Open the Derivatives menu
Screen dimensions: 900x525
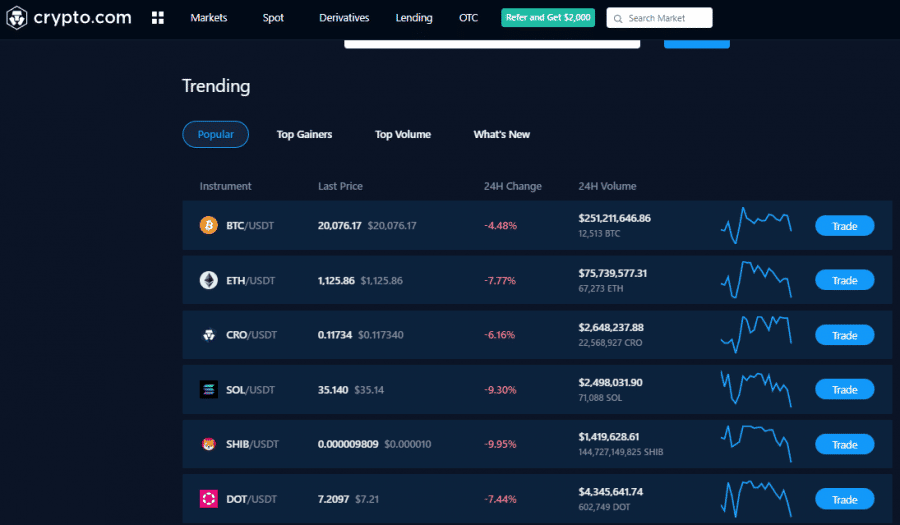point(344,18)
